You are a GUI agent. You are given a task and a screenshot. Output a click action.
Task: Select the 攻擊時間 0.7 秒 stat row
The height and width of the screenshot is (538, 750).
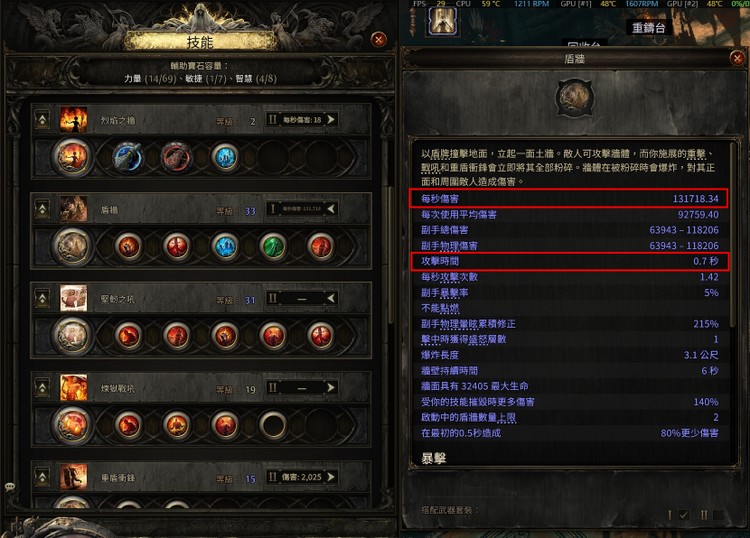coord(569,262)
